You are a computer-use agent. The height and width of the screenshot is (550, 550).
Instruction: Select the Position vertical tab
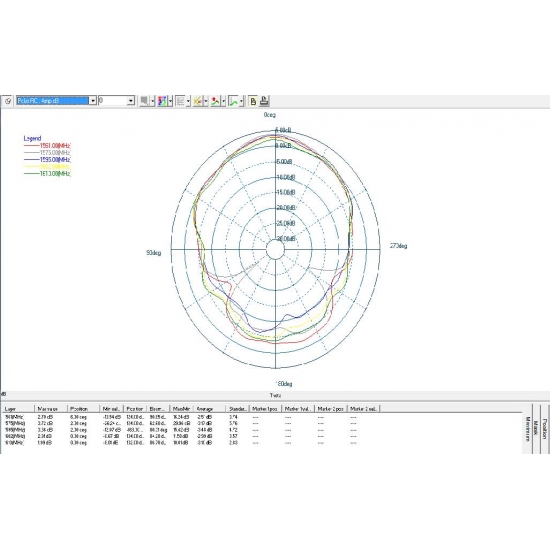tap(544, 429)
